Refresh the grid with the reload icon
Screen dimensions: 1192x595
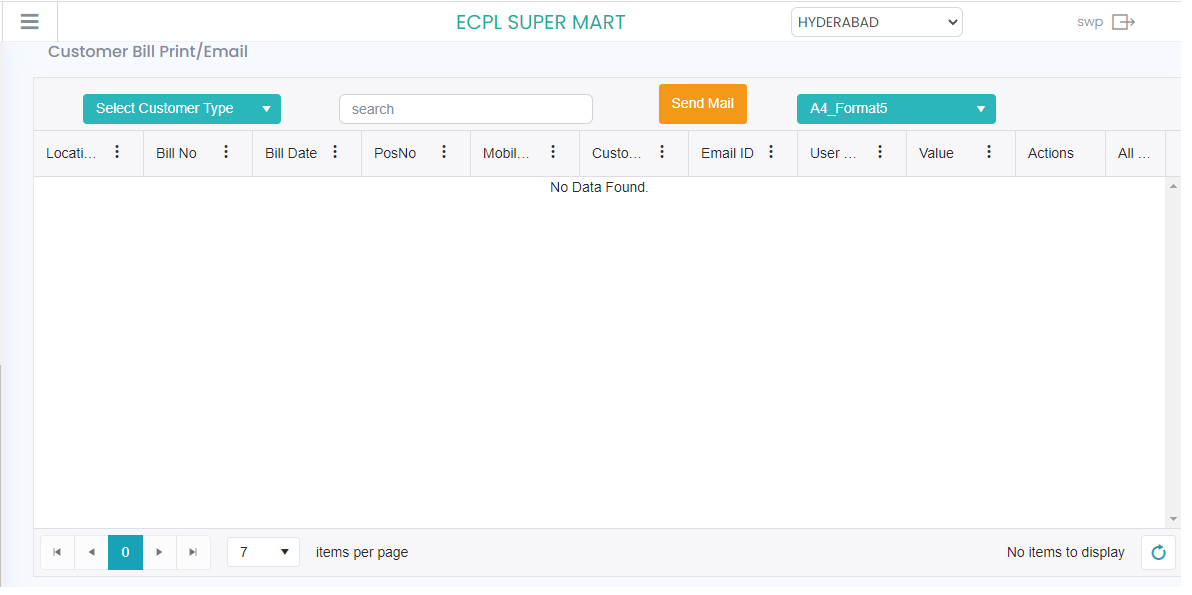click(x=1158, y=553)
